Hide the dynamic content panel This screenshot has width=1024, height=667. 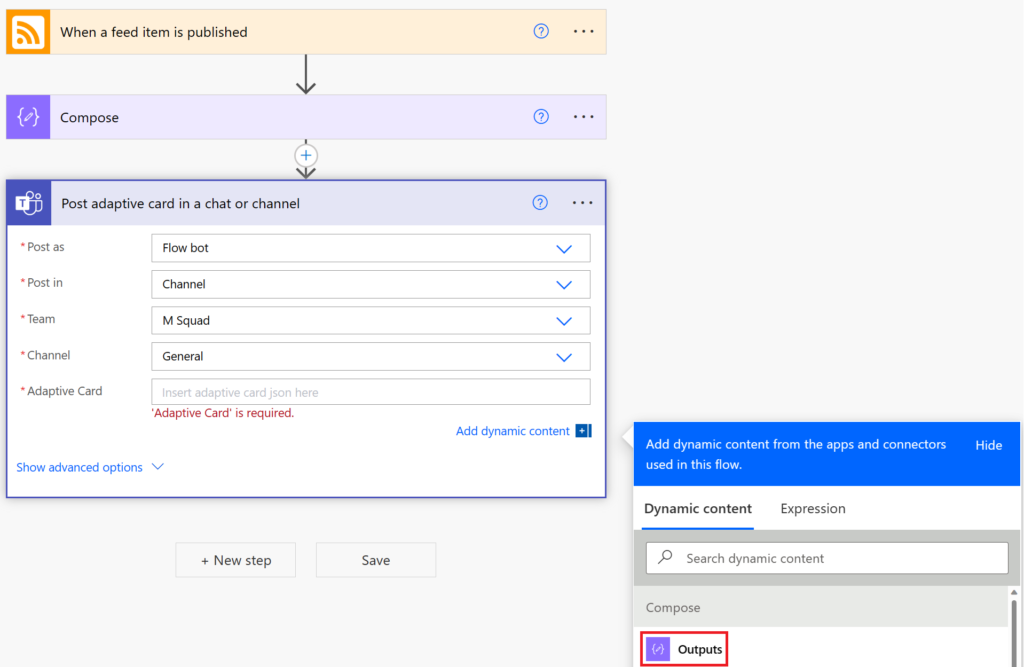(989, 445)
